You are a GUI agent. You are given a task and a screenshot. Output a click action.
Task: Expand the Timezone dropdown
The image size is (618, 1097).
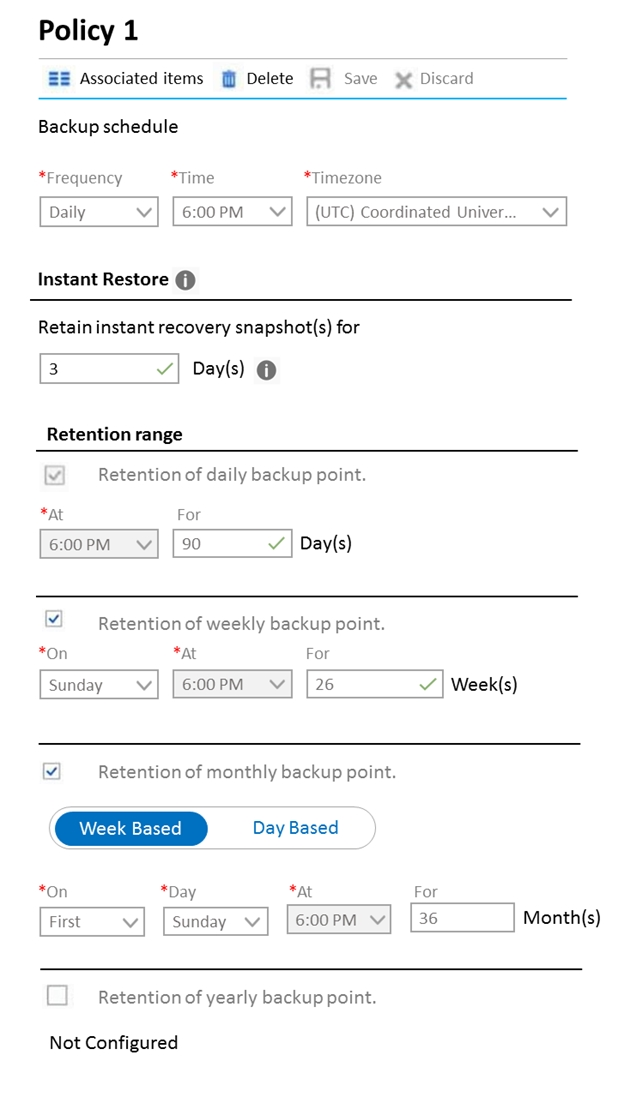(437, 212)
